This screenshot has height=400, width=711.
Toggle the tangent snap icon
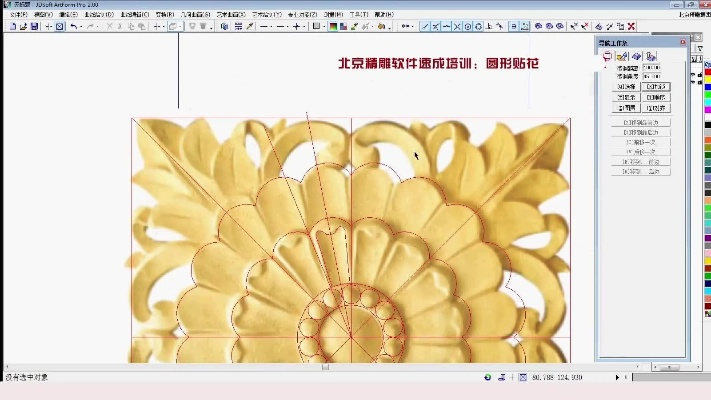pyautogui.click(x=500, y=26)
